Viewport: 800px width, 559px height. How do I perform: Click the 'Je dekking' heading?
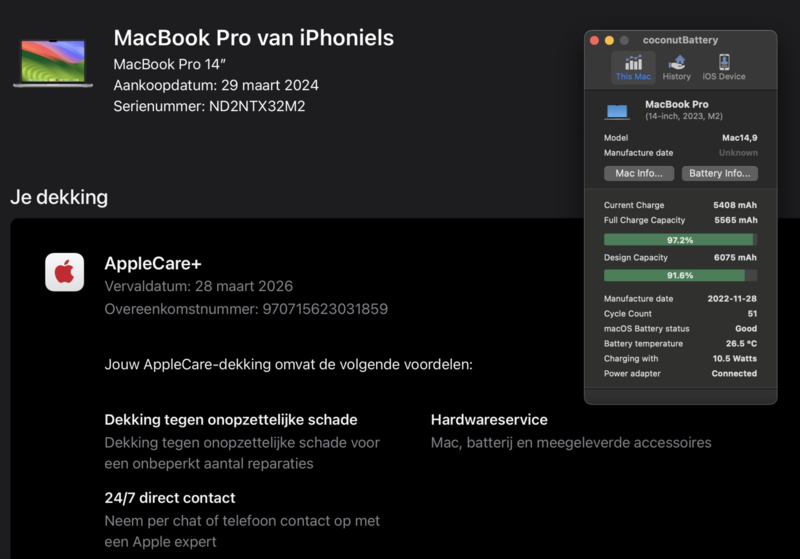click(59, 197)
